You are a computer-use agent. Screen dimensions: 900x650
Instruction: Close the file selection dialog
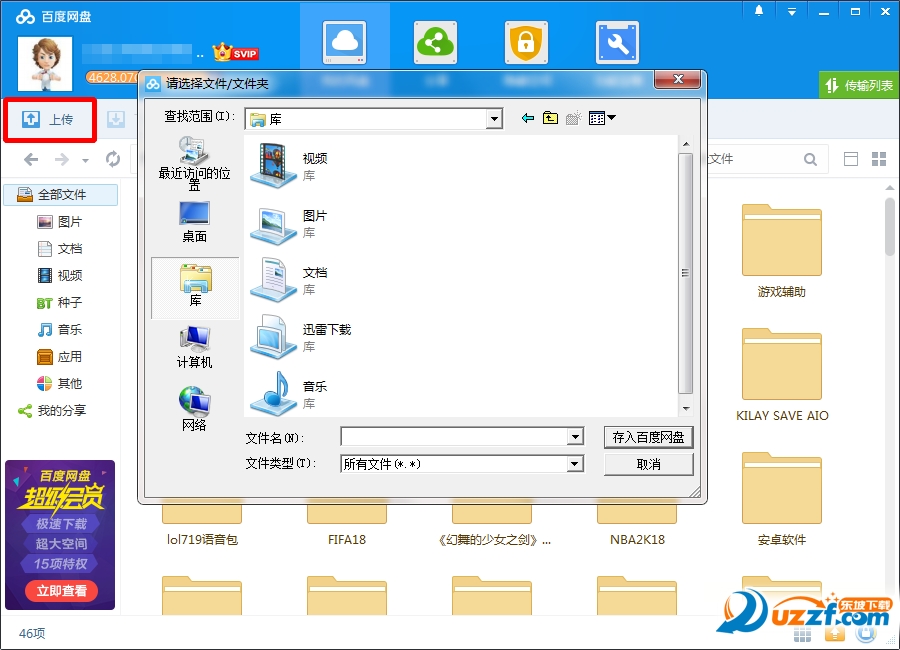[678, 79]
